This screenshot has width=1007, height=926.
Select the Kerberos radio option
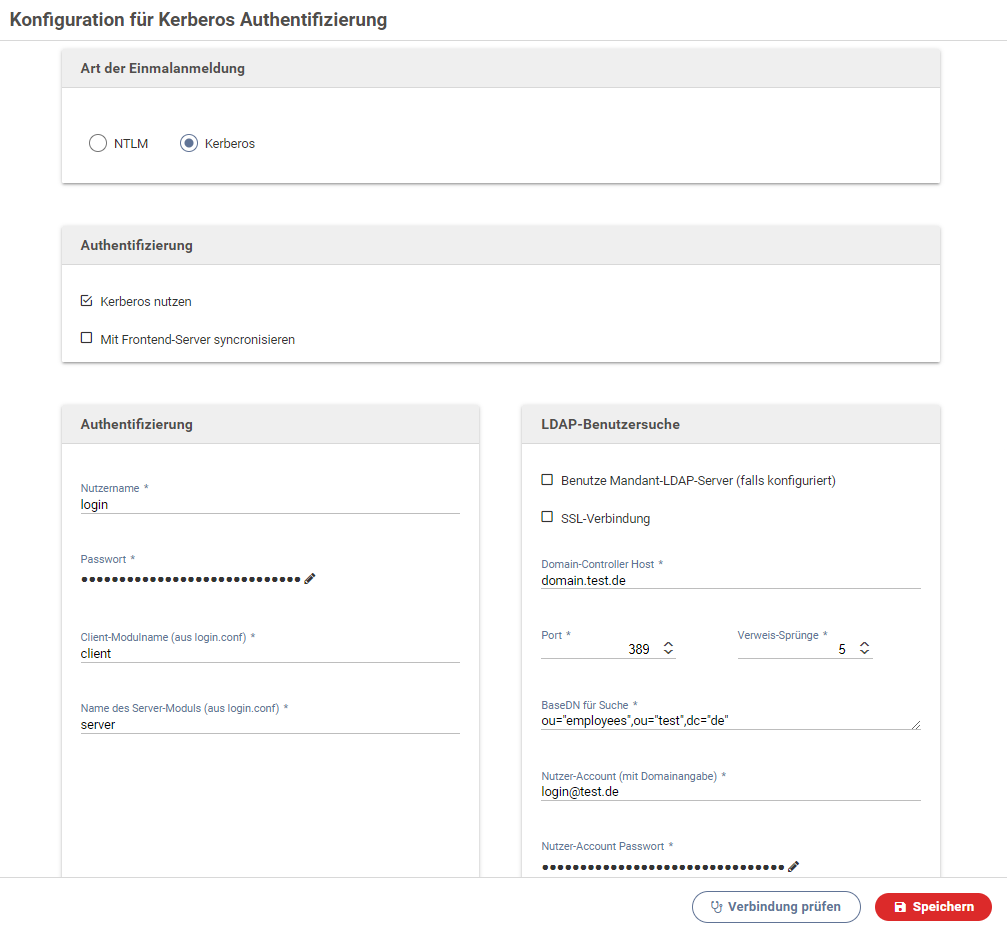coord(189,143)
